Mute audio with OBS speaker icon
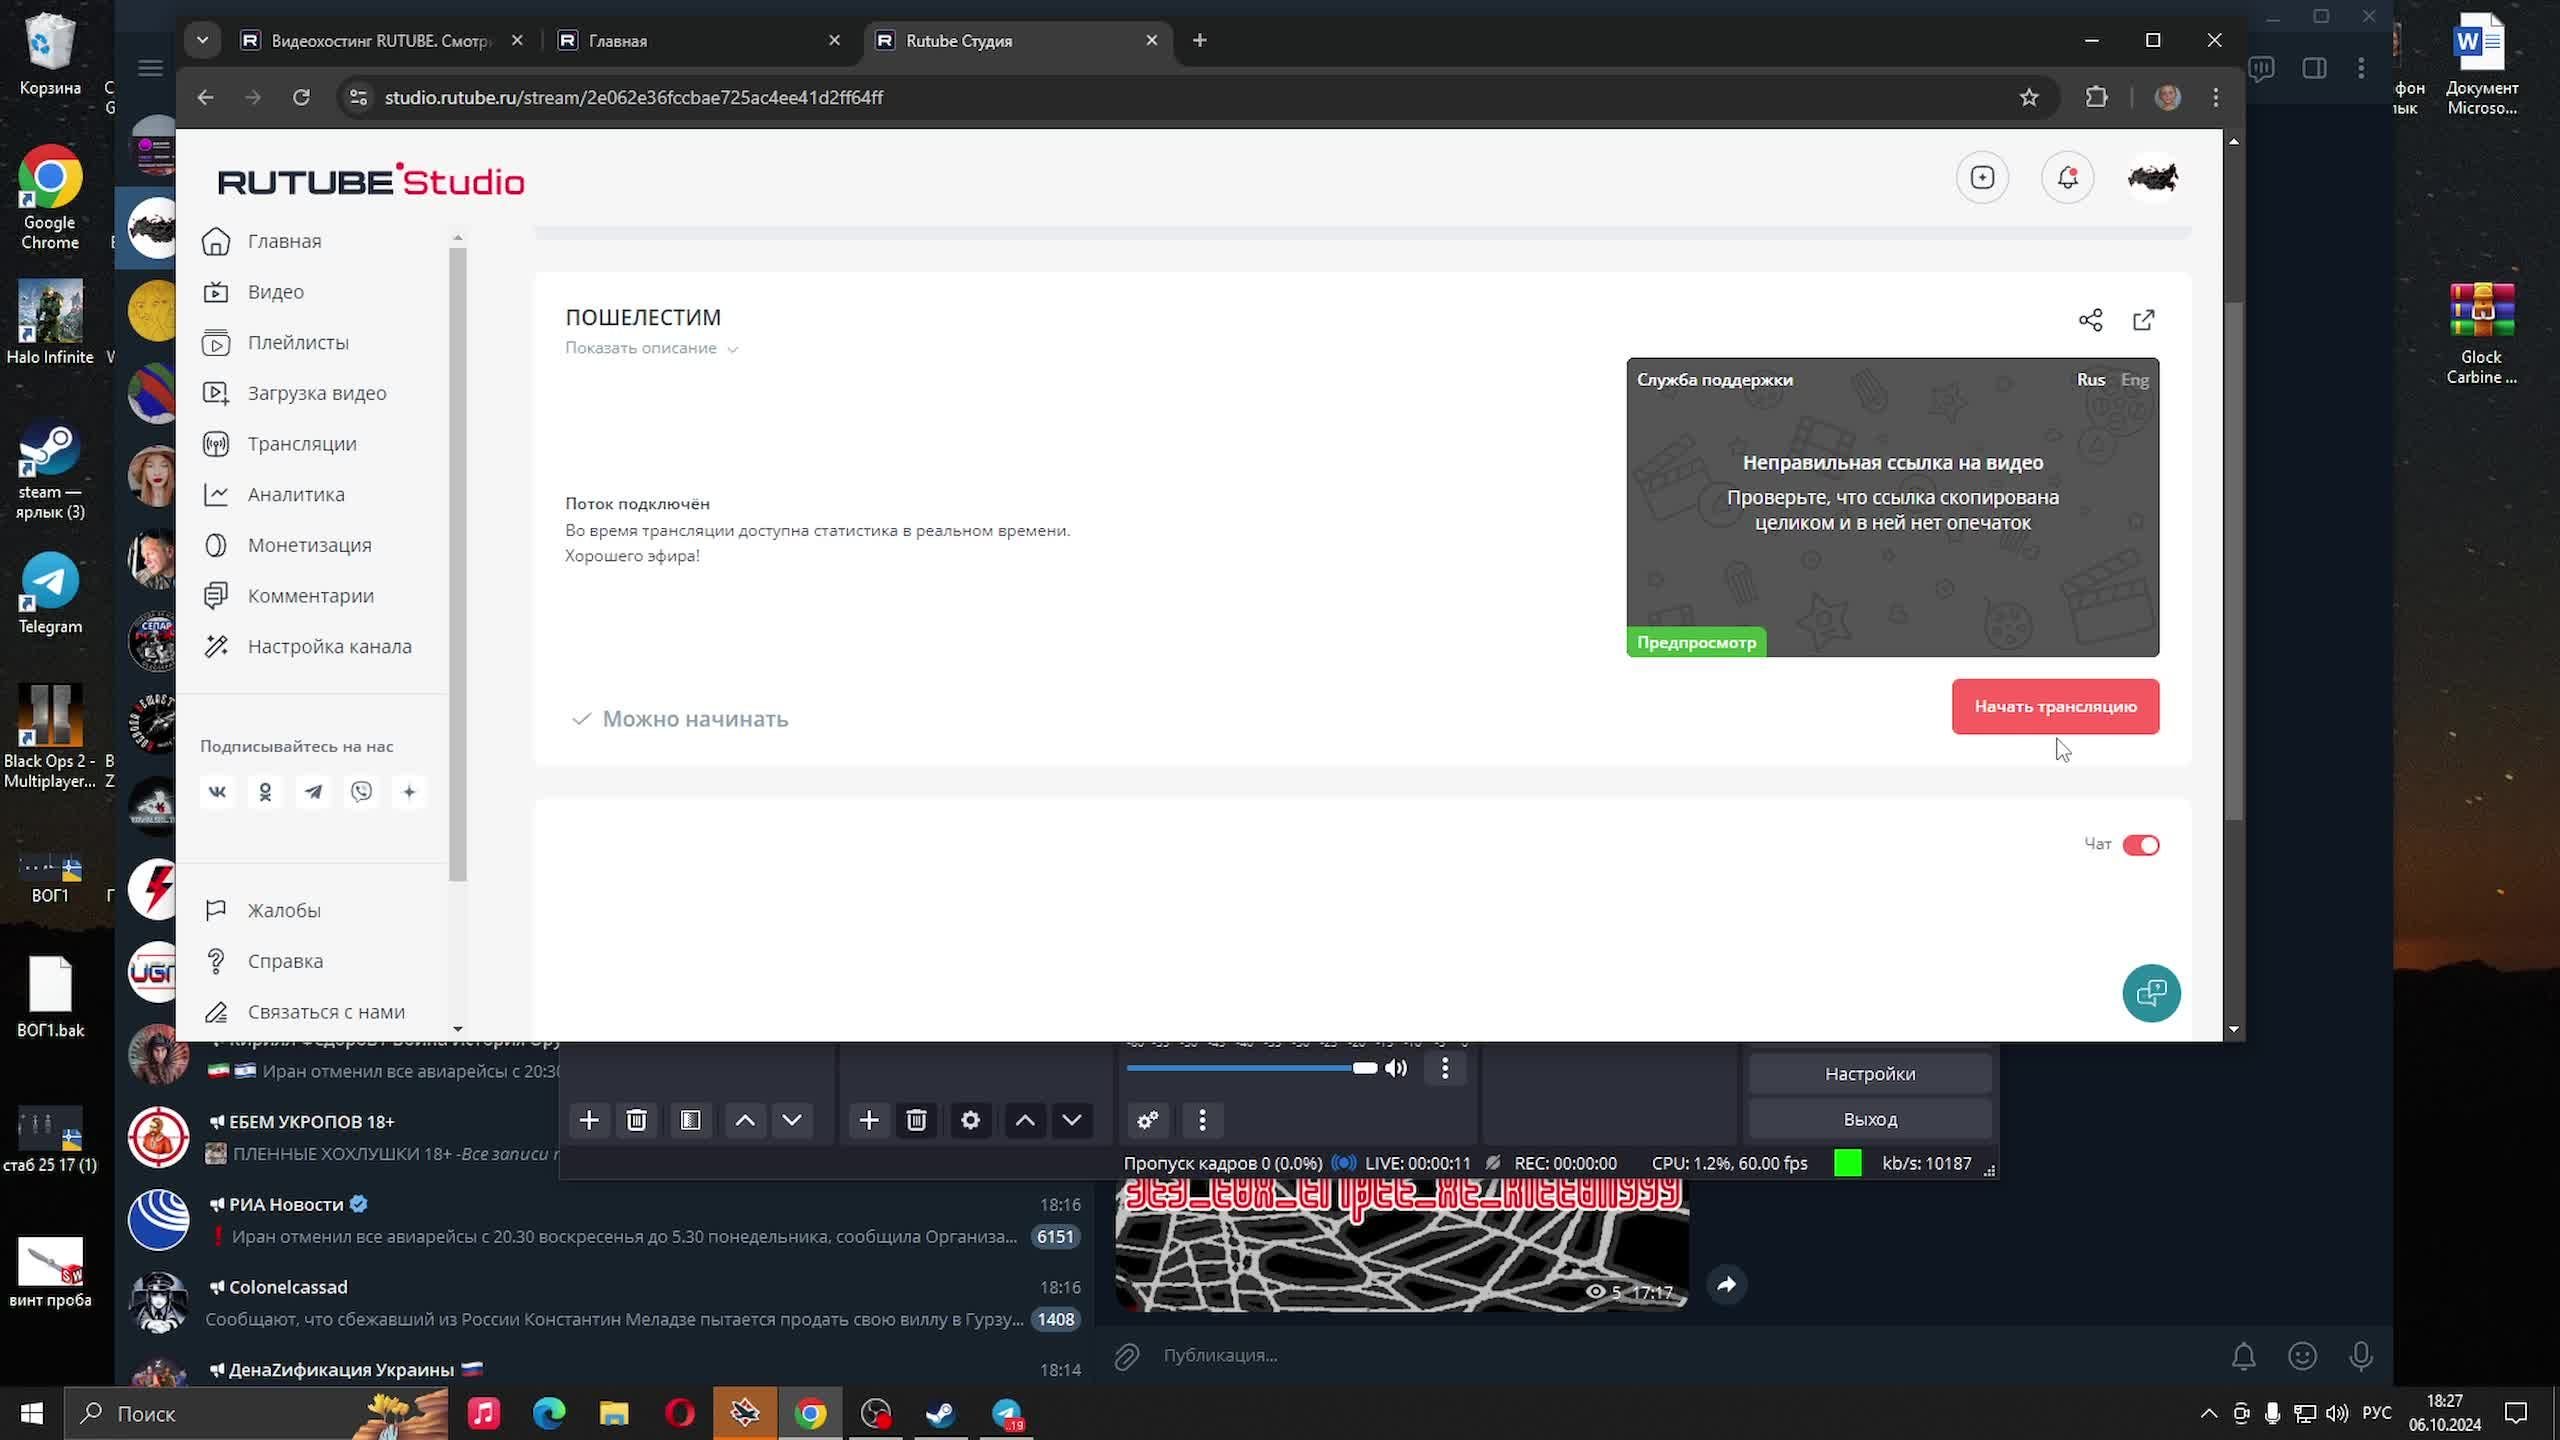The height and width of the screenshot is (1440, 2560). click(x=1396, y=1068)
